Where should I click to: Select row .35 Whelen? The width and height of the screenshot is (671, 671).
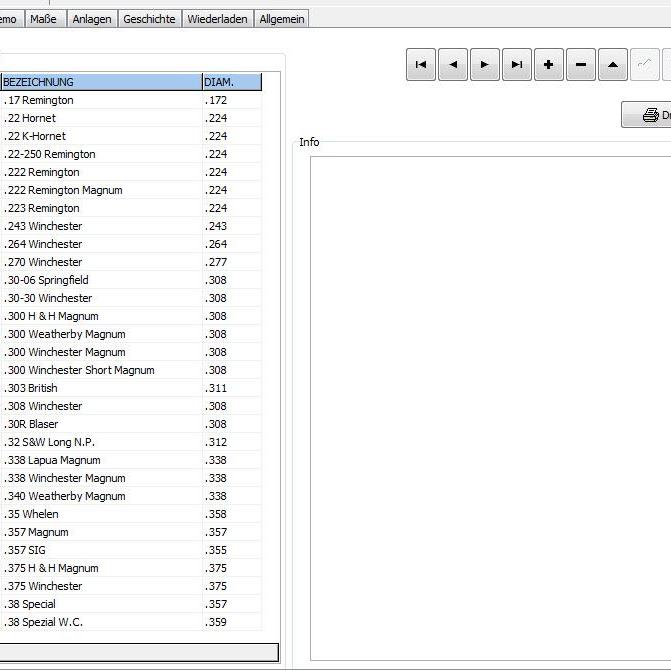(x=131, y=514)
